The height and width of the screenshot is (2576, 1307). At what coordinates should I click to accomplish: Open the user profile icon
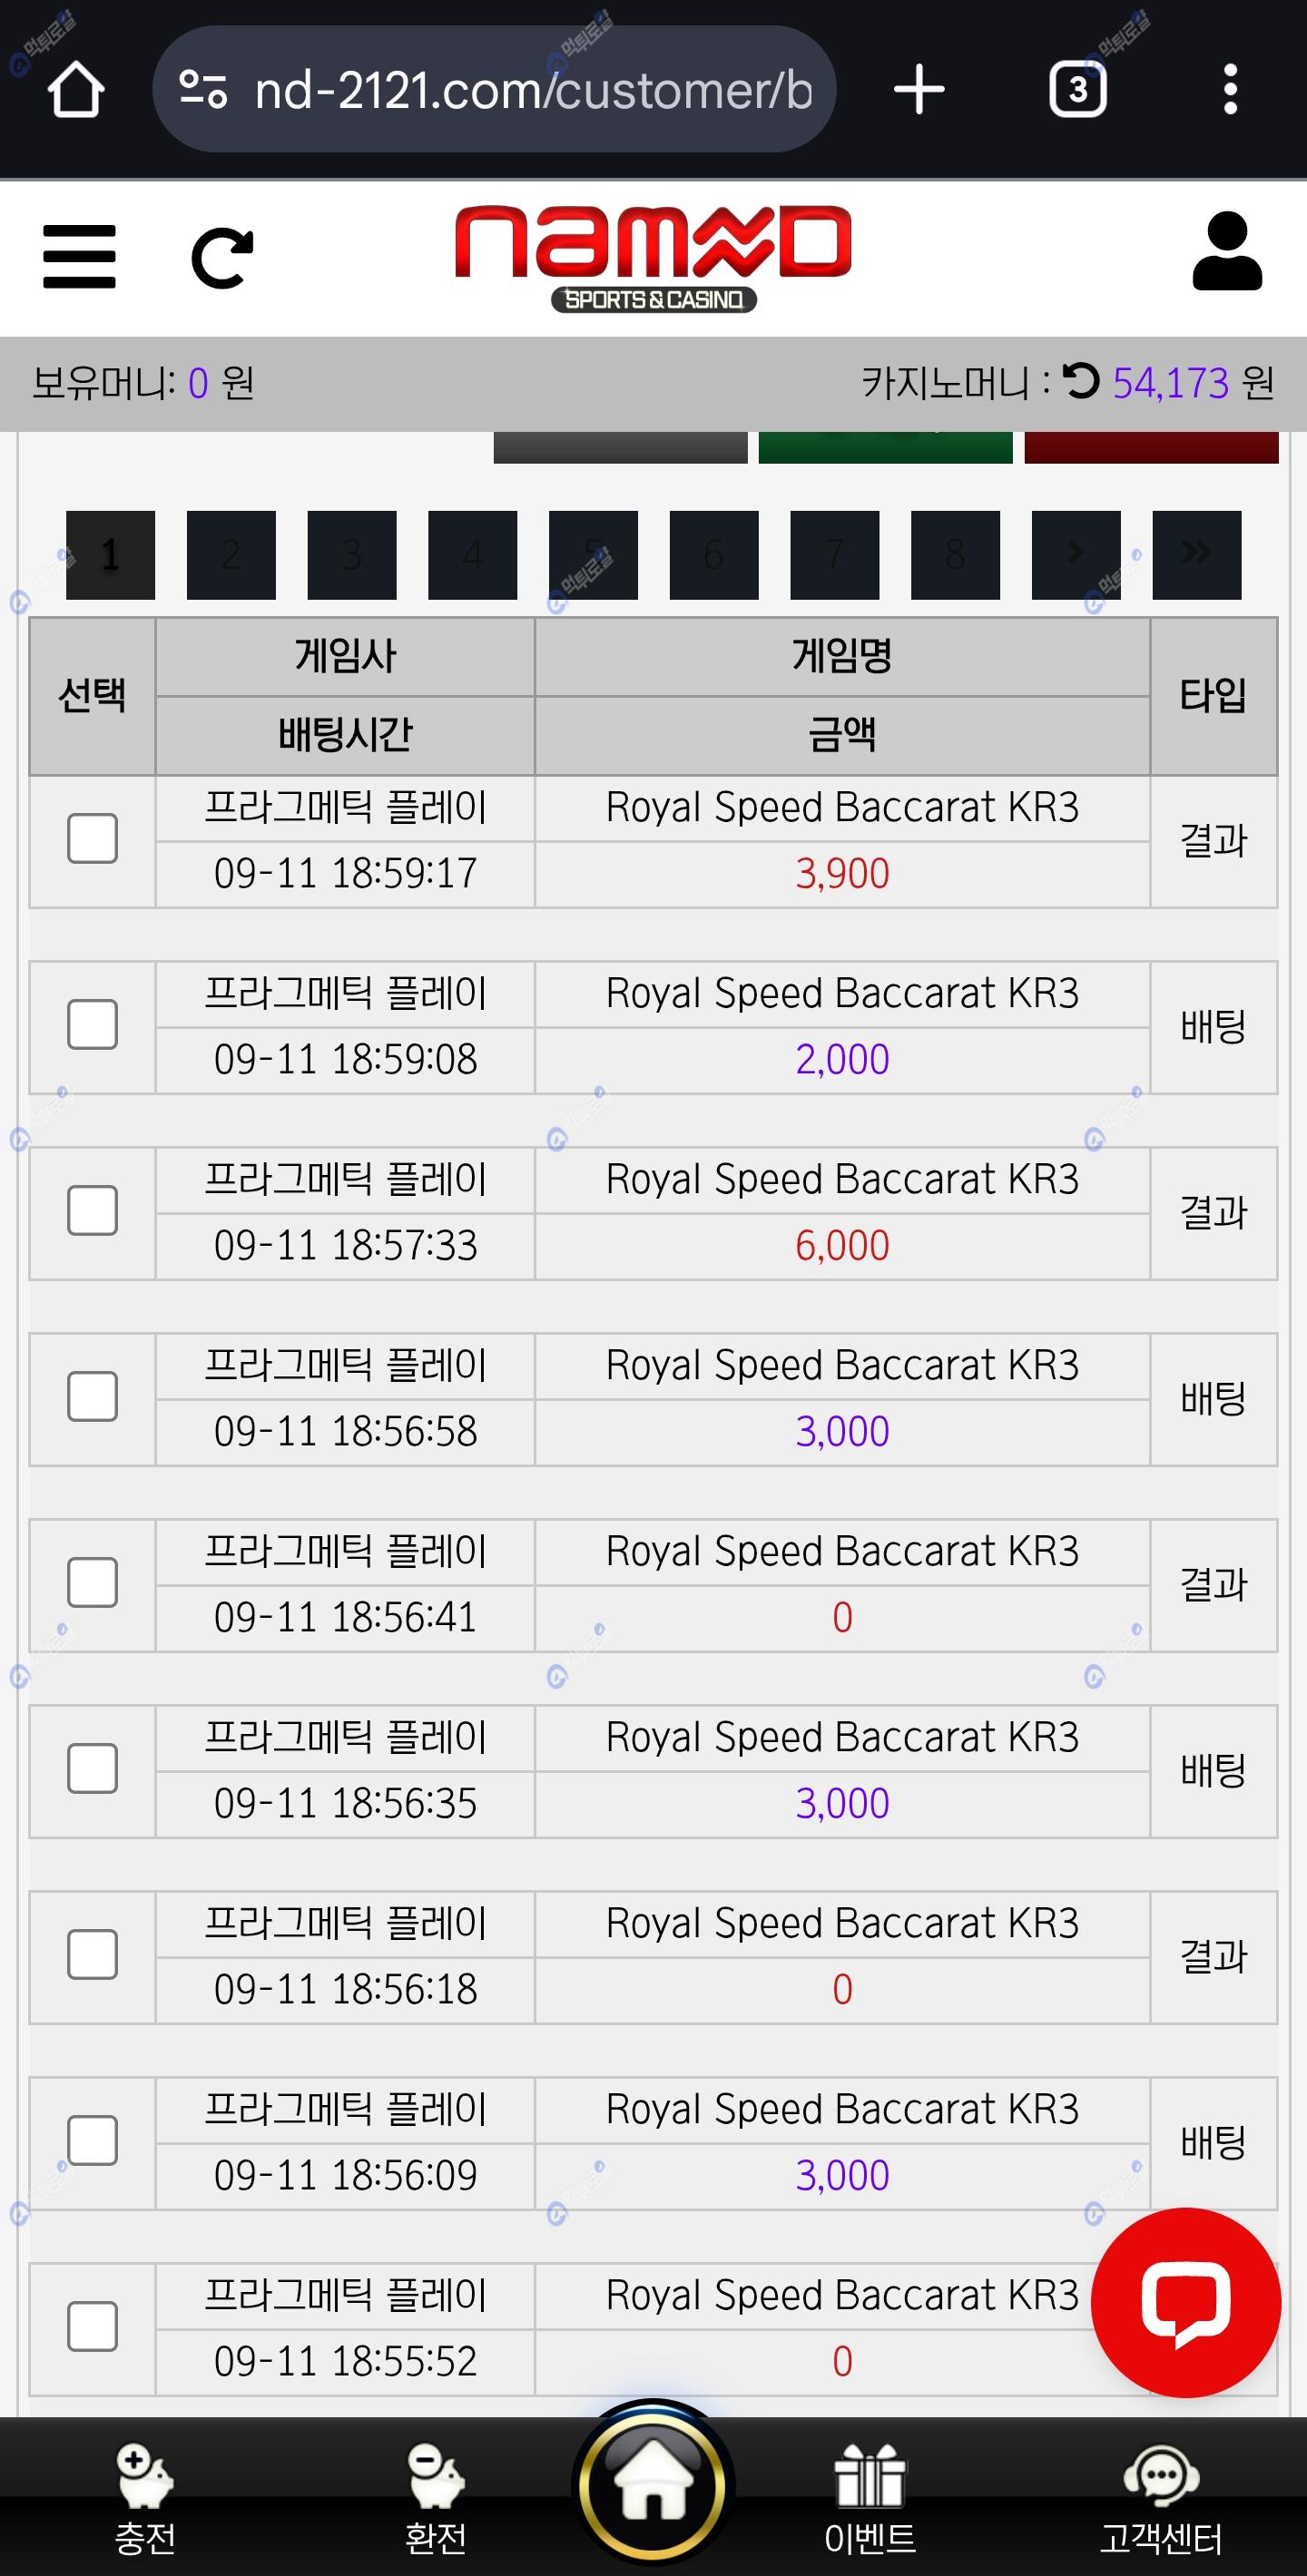pos(1227,252)
